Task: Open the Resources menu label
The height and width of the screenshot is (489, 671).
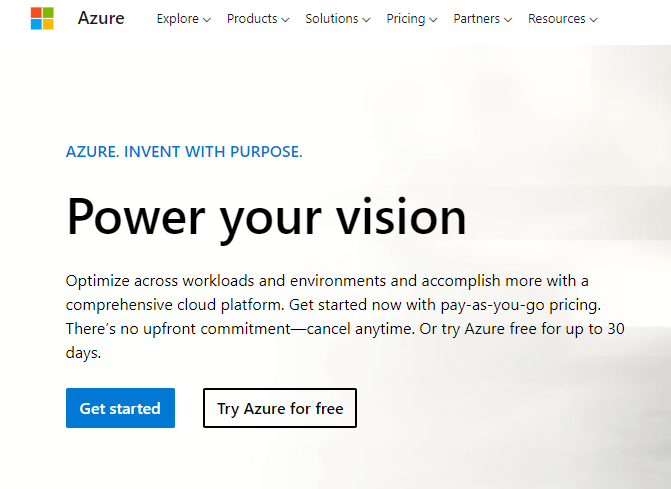Action: click(x=556, y=19)
